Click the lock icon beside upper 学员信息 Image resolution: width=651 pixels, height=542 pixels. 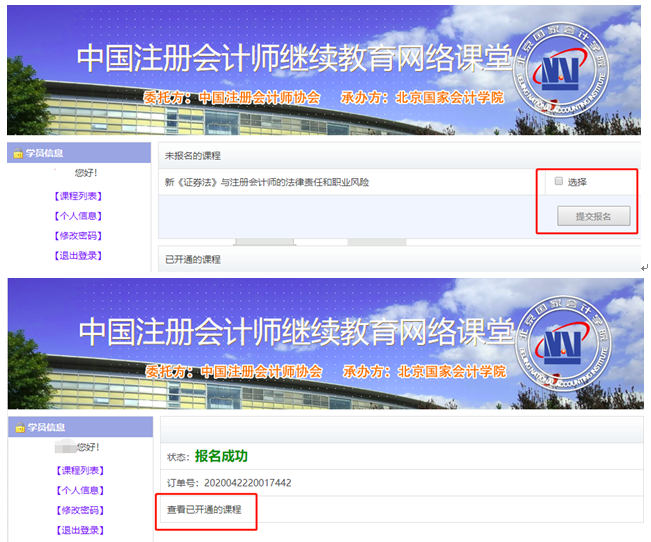tap(18, 153)
